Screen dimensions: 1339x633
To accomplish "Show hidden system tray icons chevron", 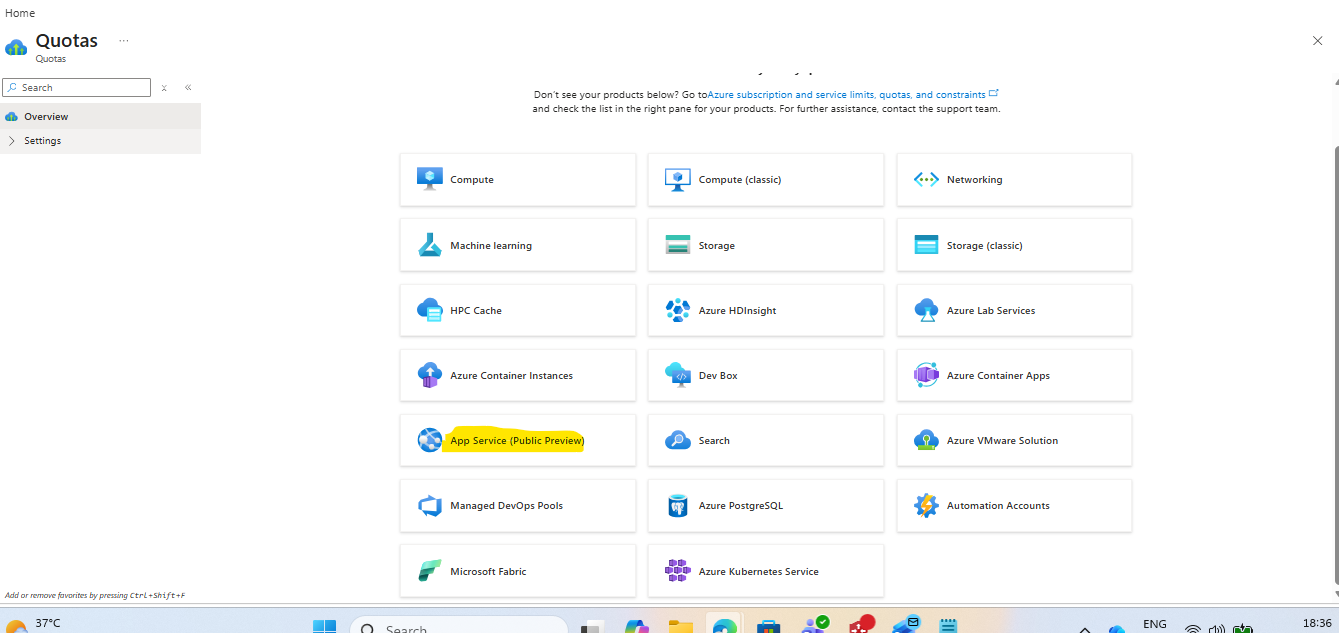I will point(1085,628).
